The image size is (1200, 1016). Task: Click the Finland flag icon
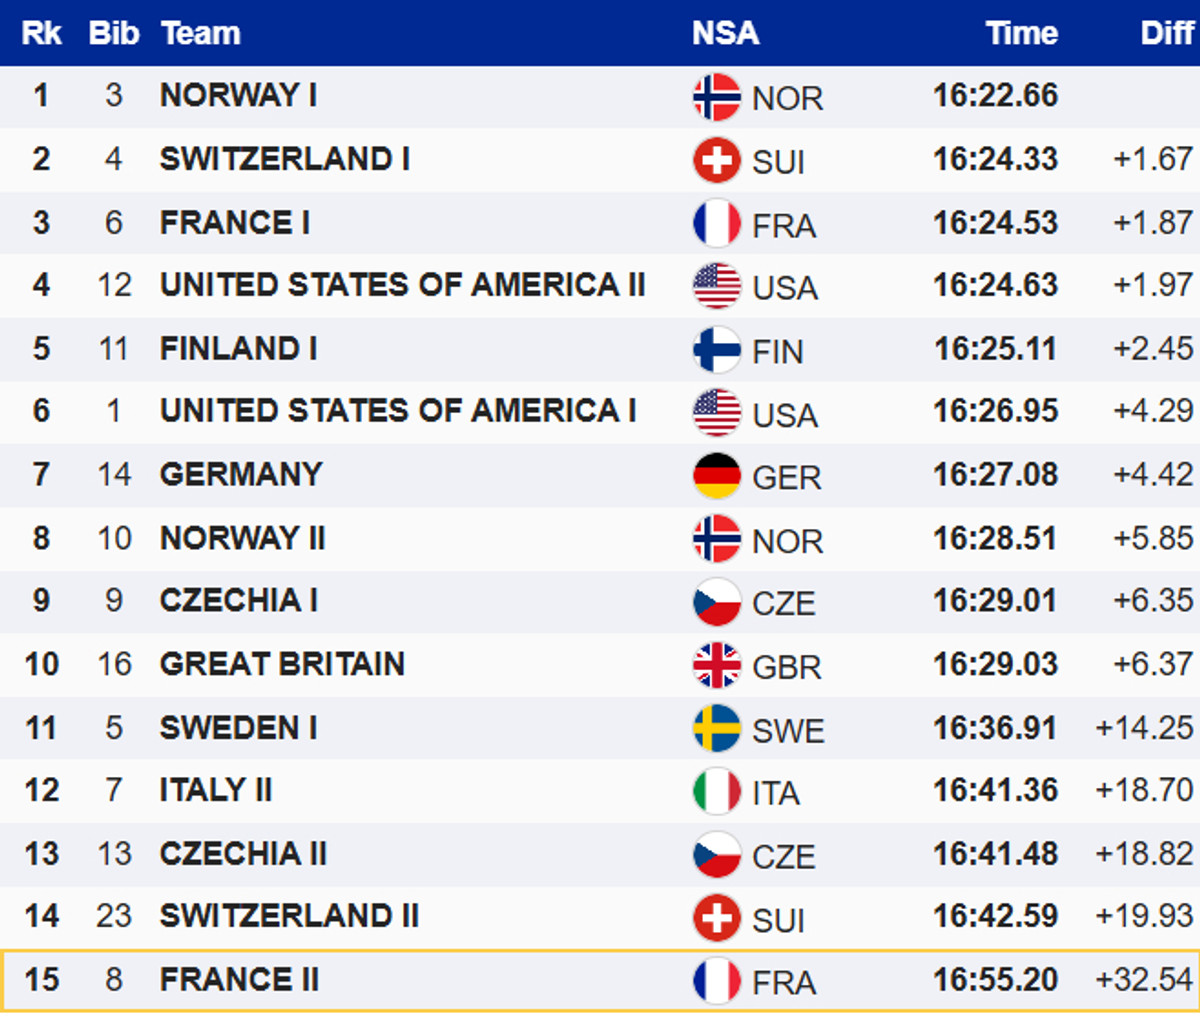(x=716, y=350)
